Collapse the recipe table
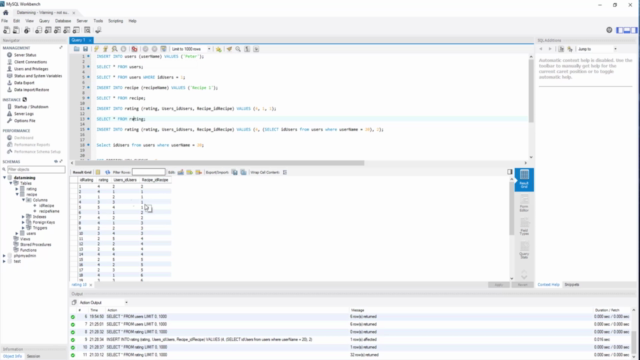This screenshot has width=640, height=360. [x=17, y=195]
